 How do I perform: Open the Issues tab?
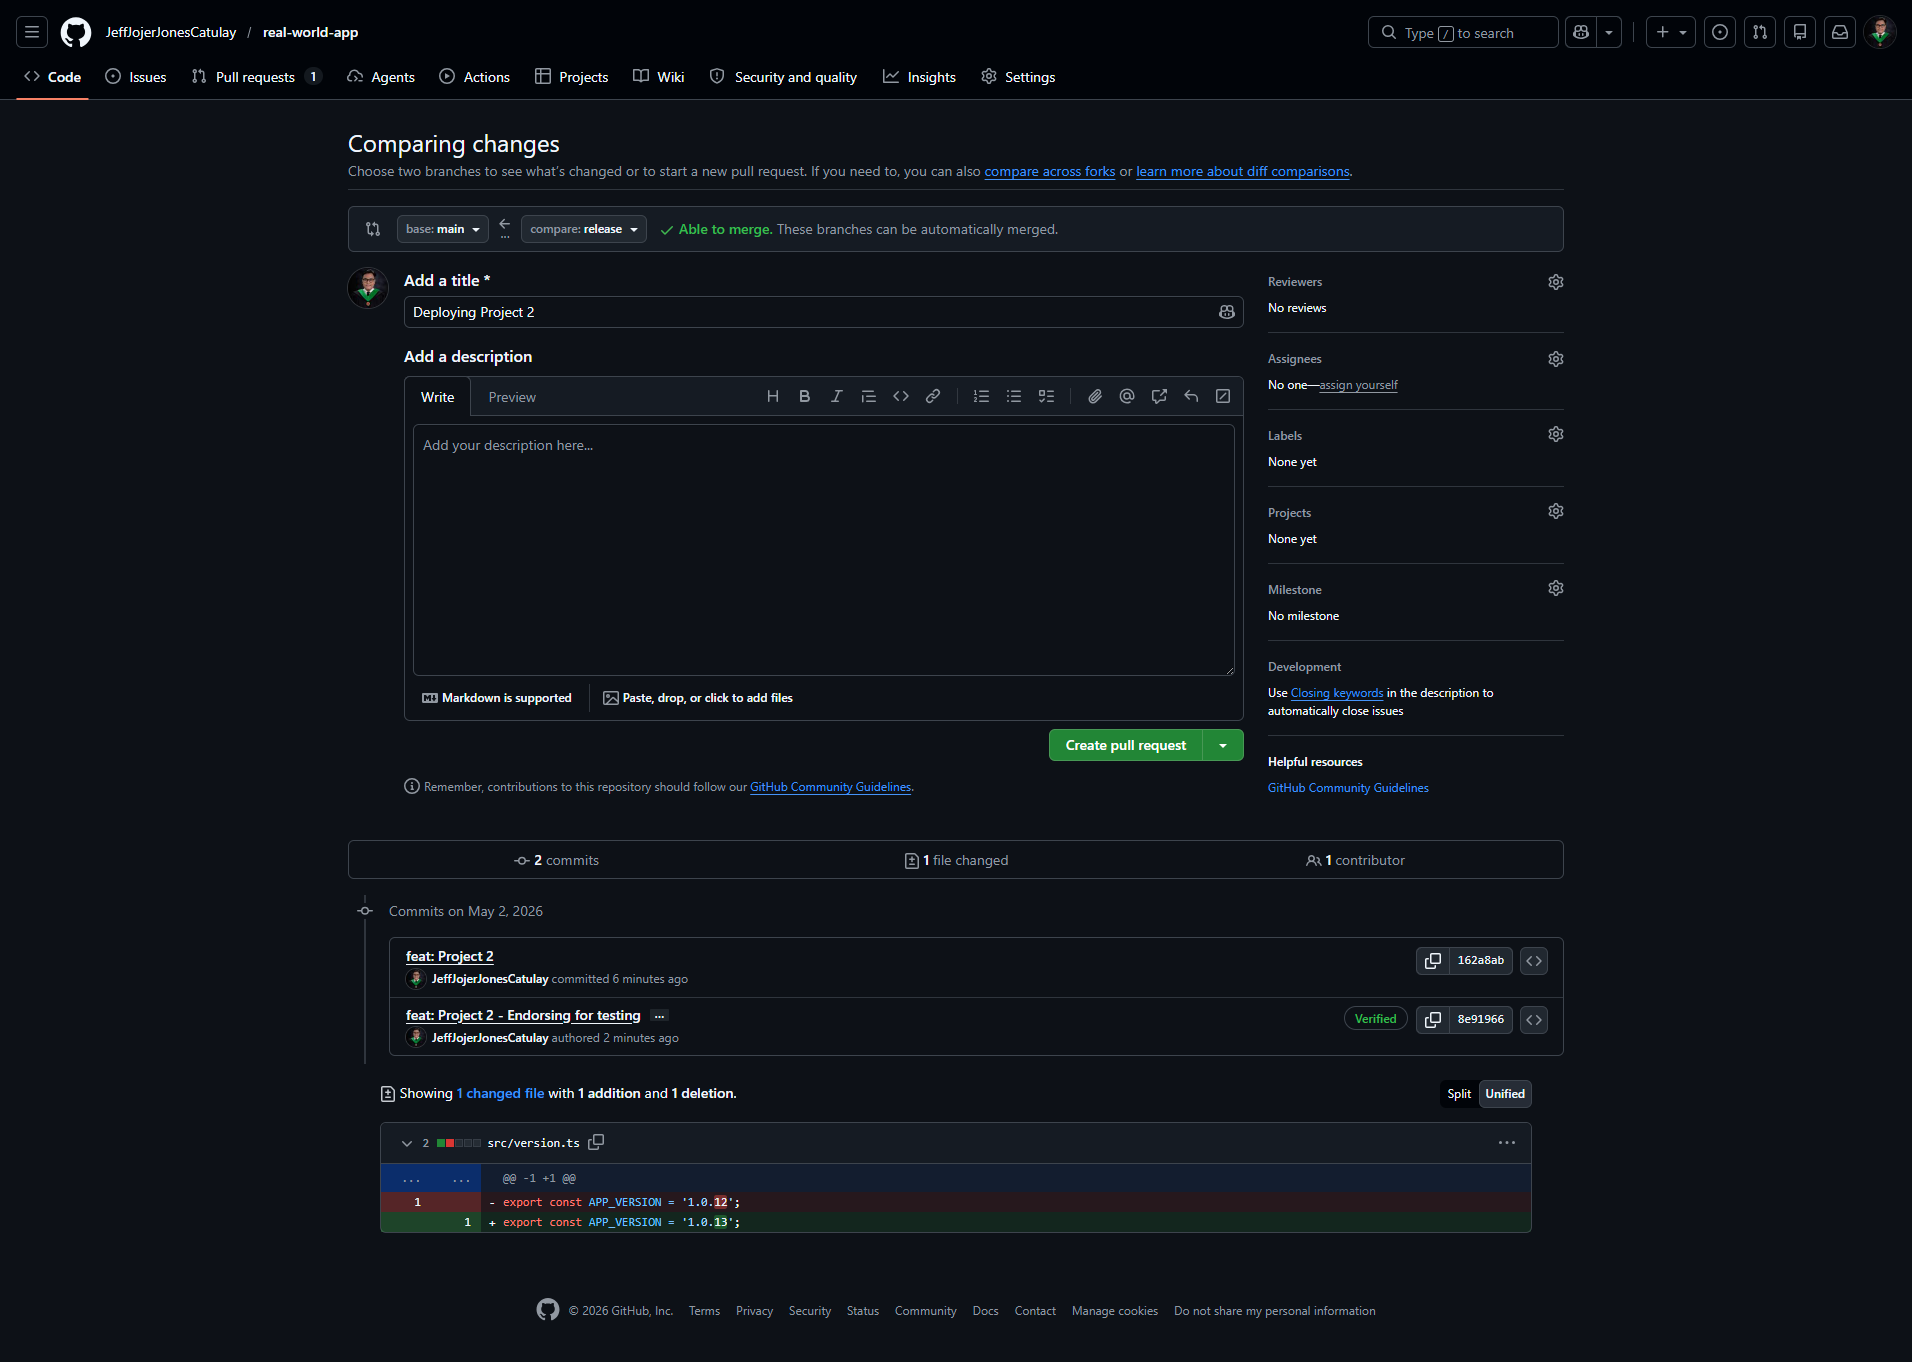tap(136, 77)
